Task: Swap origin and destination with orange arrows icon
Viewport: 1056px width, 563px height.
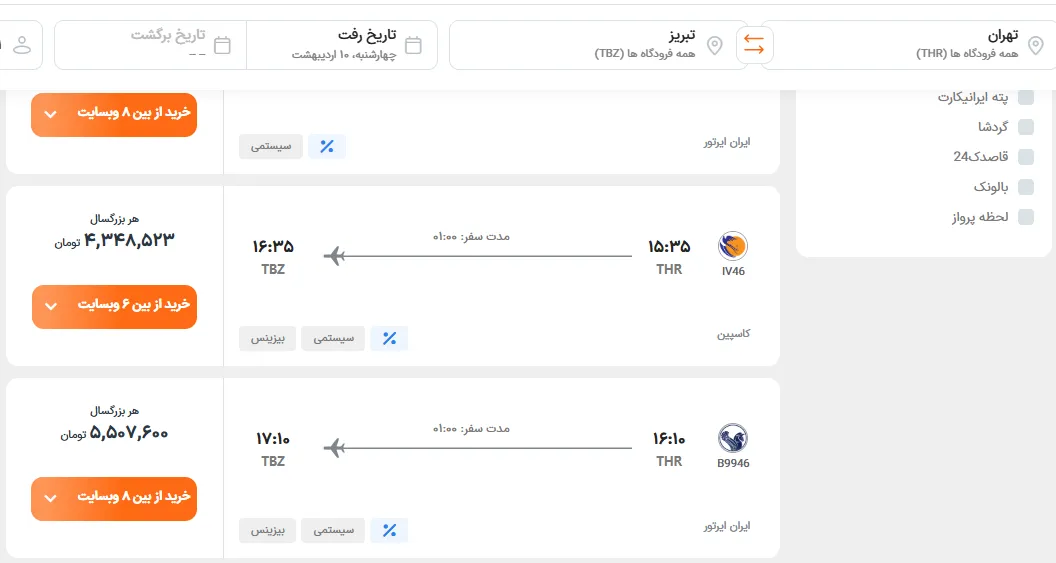Action: (x=754, y=45)
